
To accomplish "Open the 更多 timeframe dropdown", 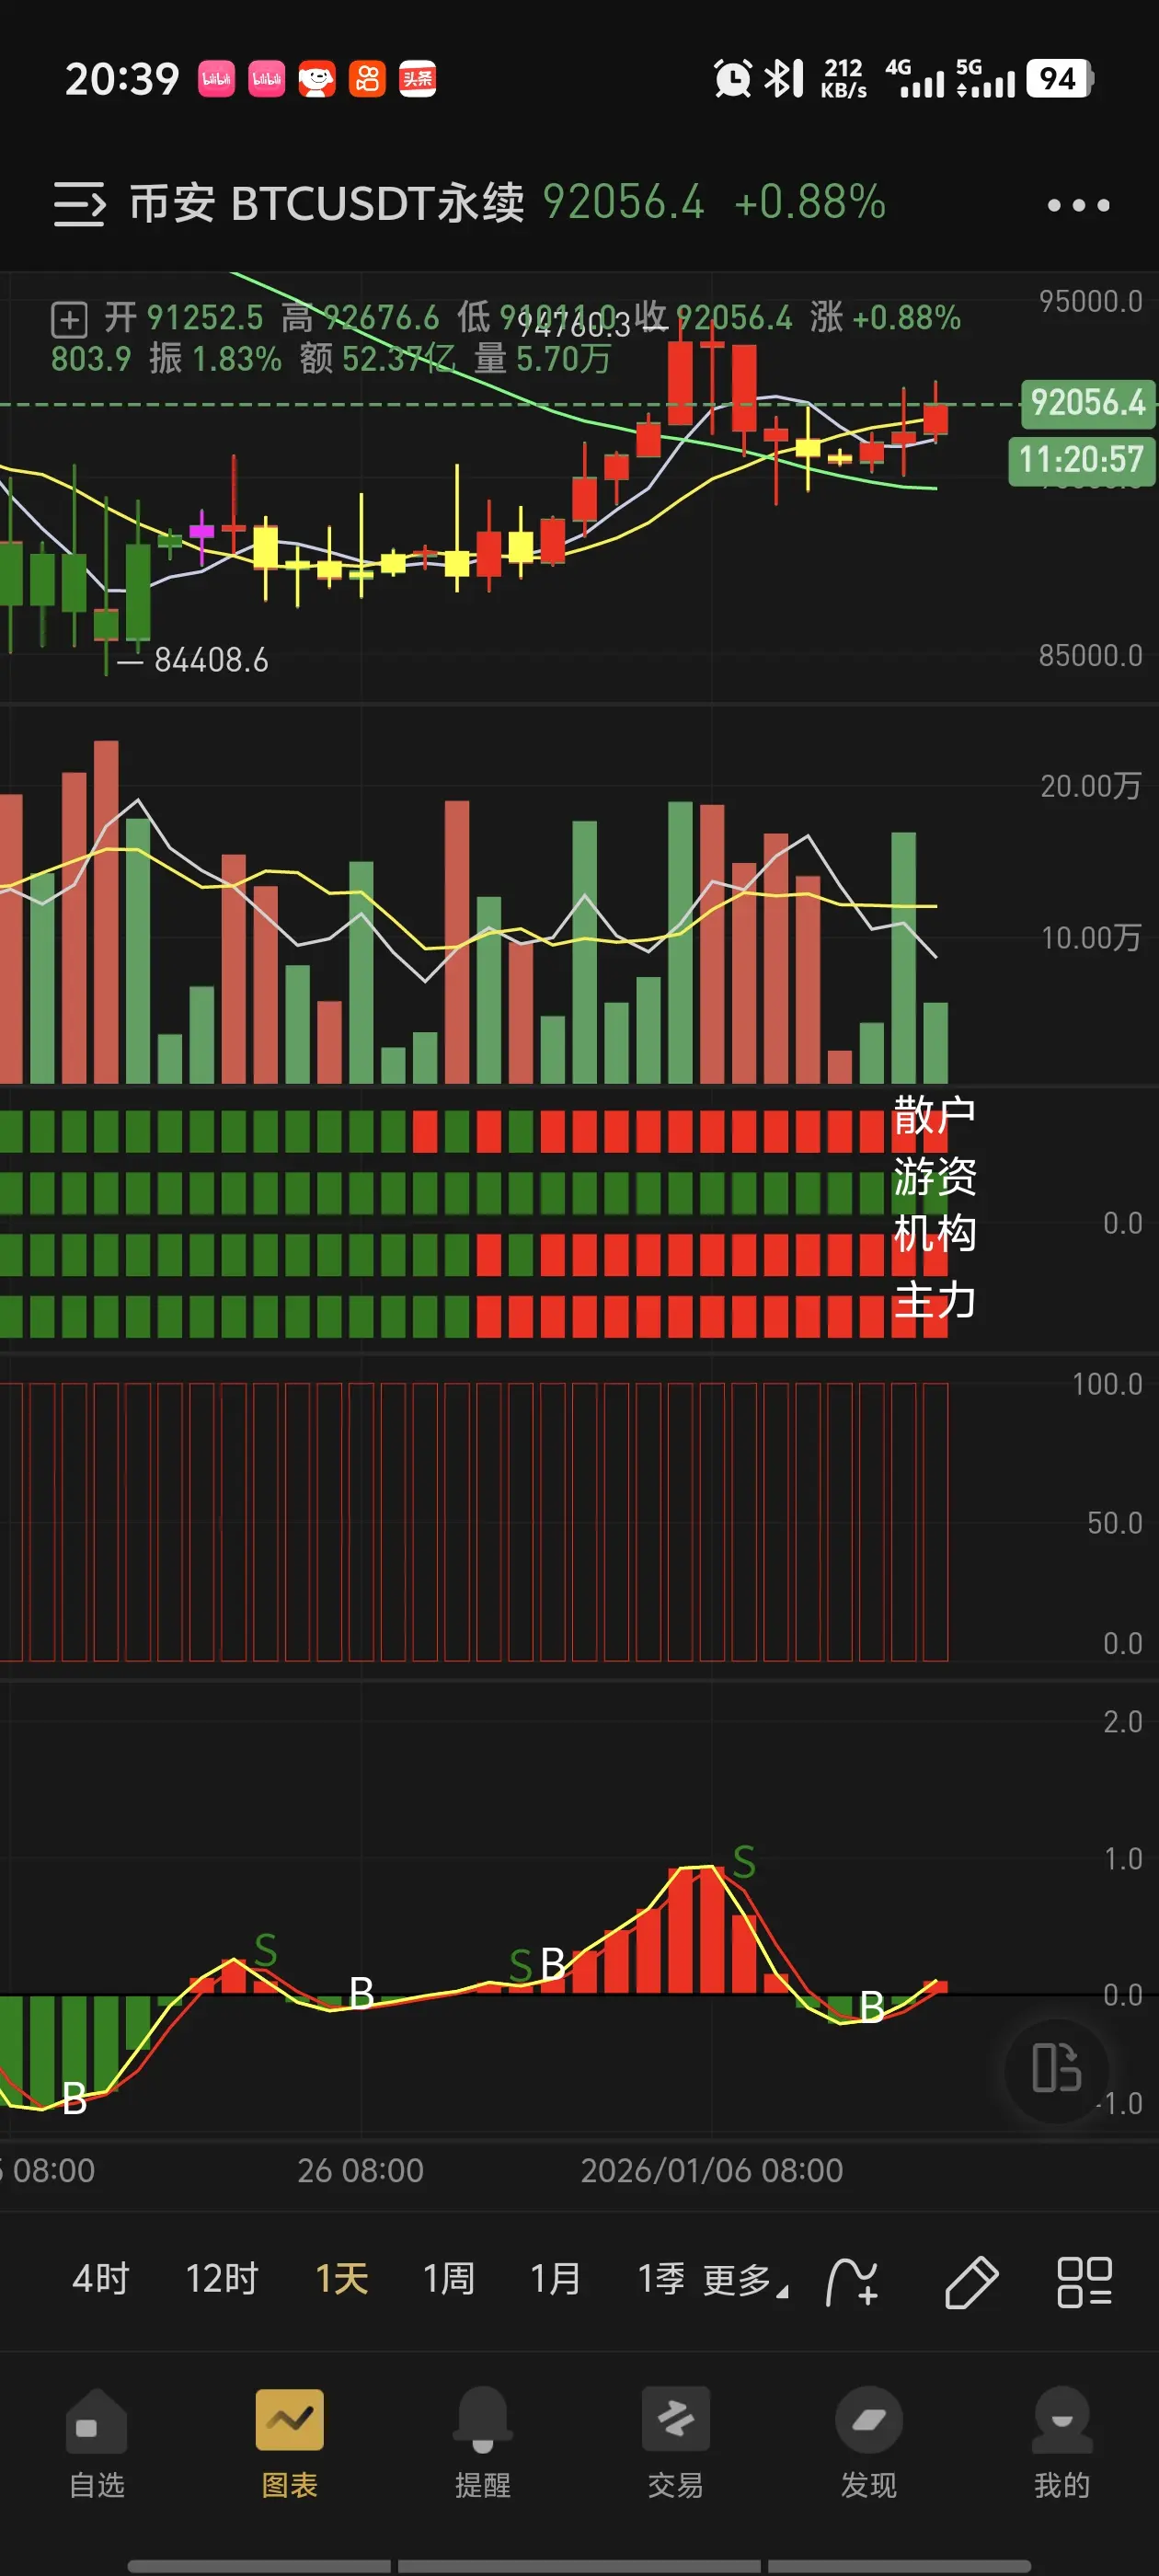I will pyautogui.click(x=745, y=2280).
